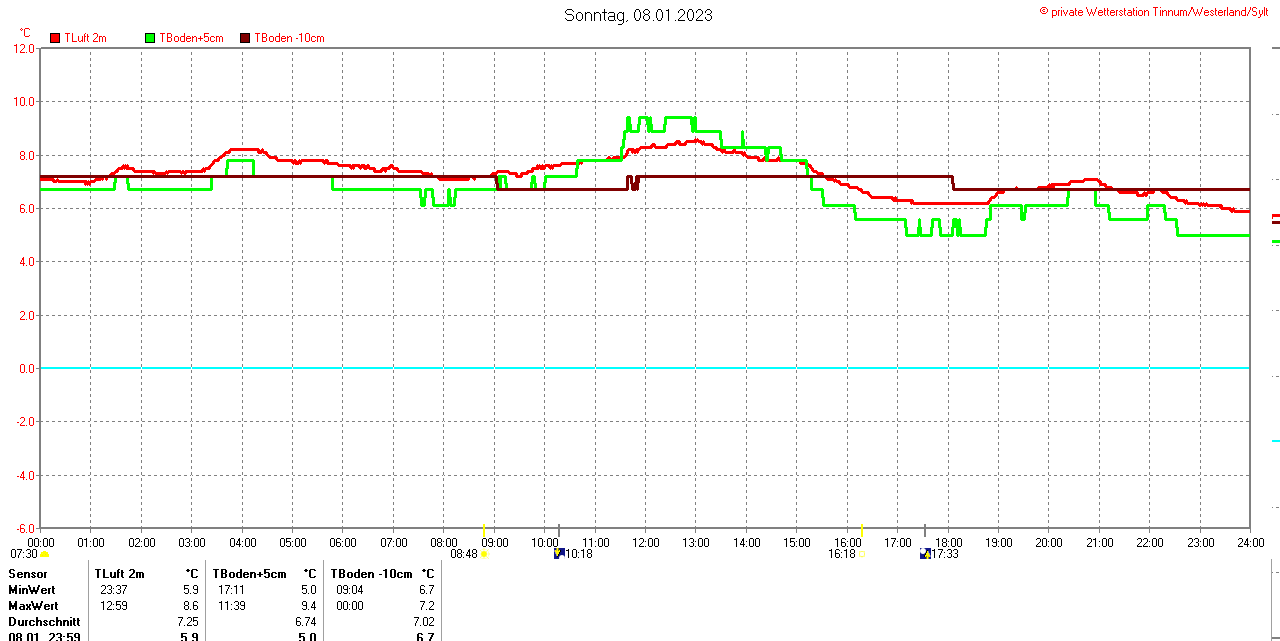Select the TBoden -10cm legend label
The image size is (1280, 641).
[289, 38]
